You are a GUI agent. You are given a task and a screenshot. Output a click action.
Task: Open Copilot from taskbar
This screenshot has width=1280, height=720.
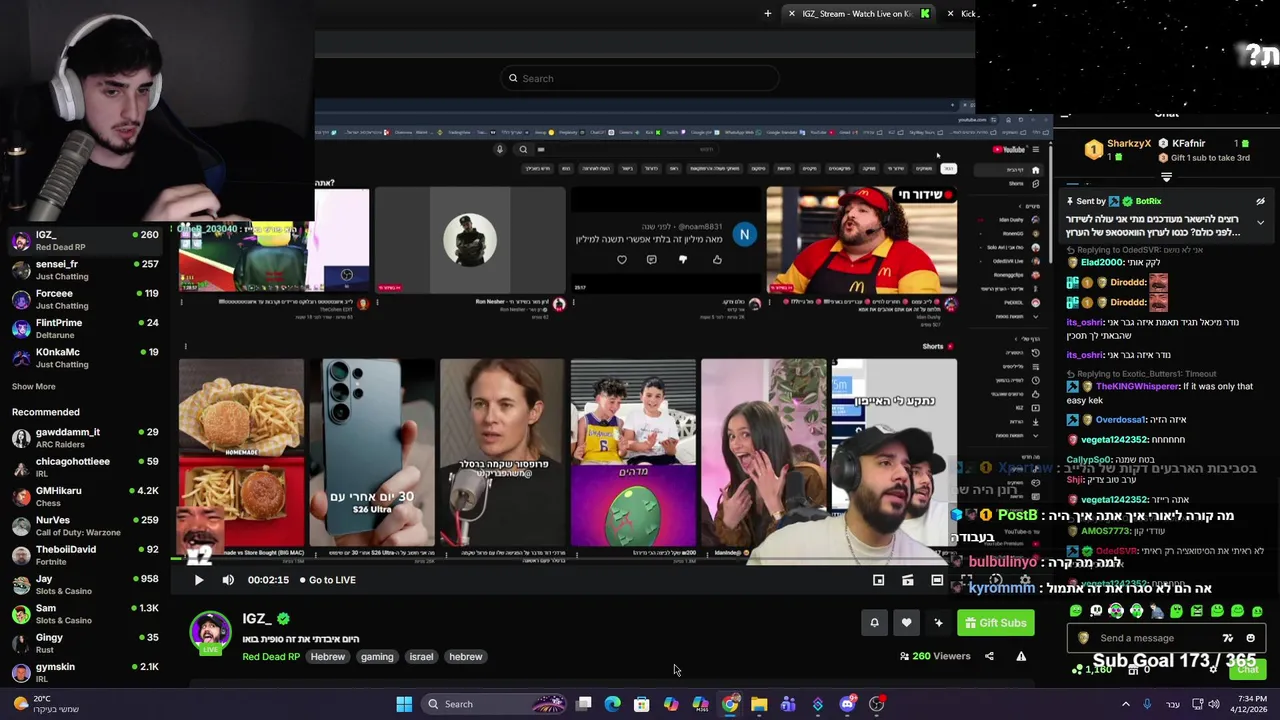pos(671,704)
